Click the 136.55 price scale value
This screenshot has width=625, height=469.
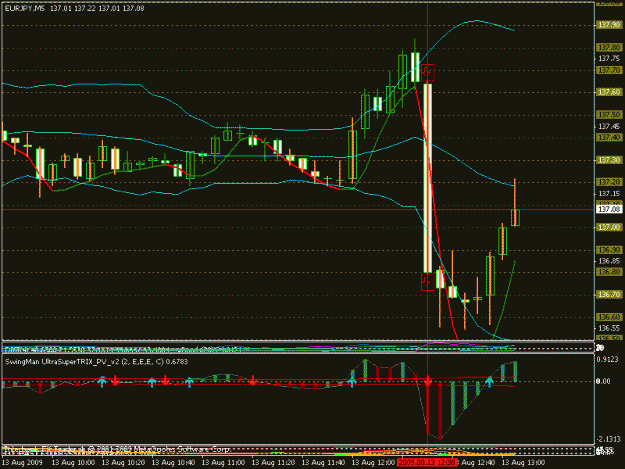click(609, 328)
